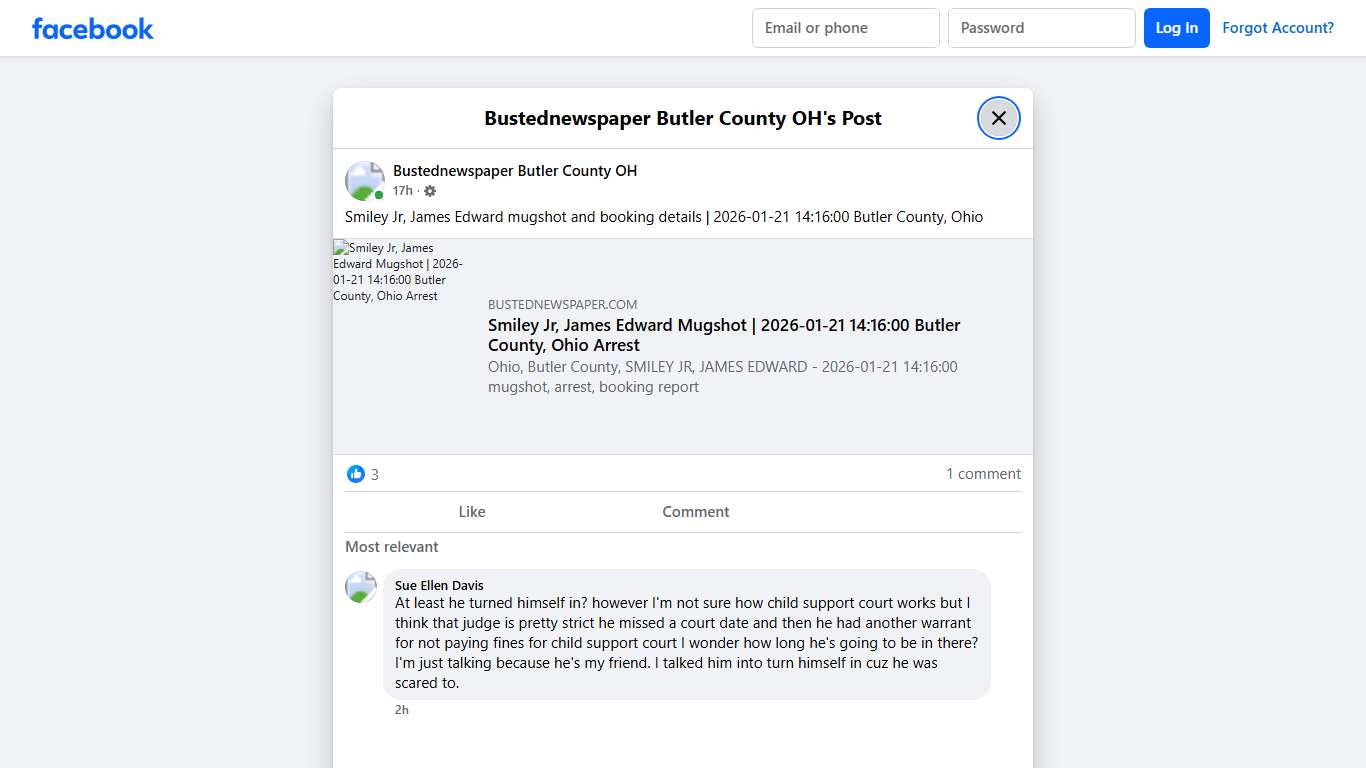1366x768 pixels.
Task: Click Sue Ellen Davis's profile avatar
Action: click(360, 587)
